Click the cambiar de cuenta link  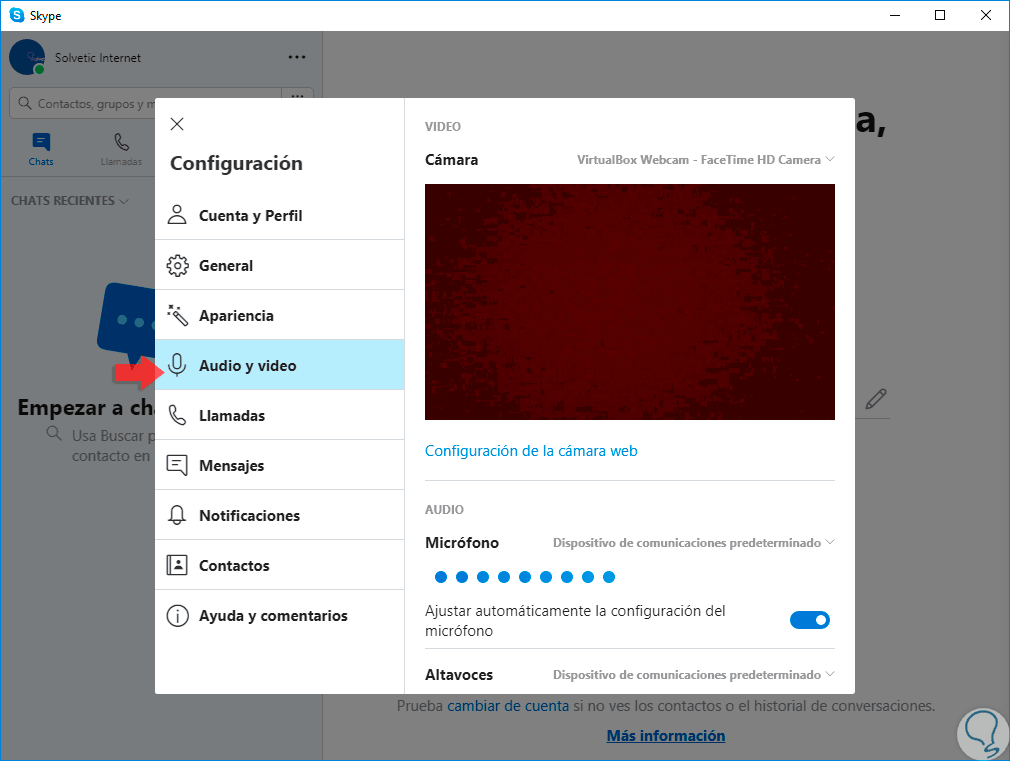coord(508,706)
